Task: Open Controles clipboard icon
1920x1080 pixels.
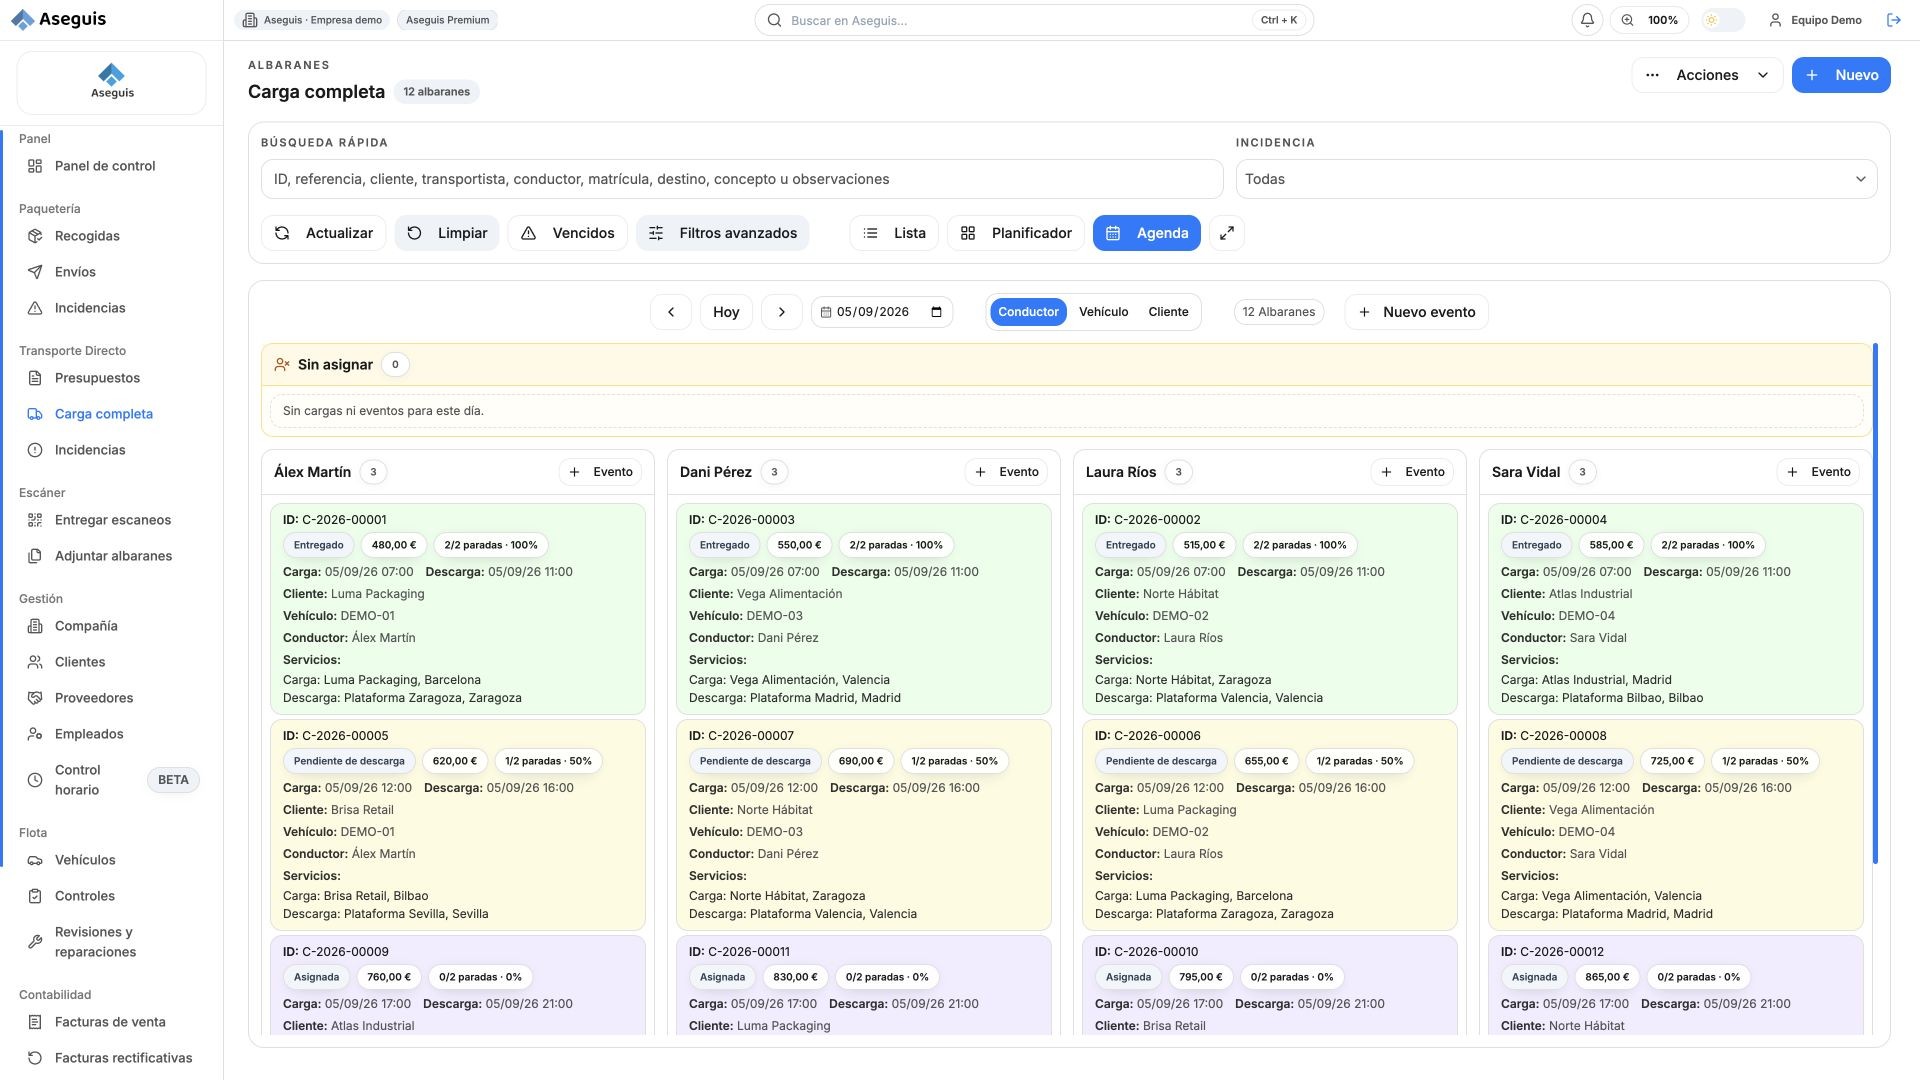Action: 35,896
